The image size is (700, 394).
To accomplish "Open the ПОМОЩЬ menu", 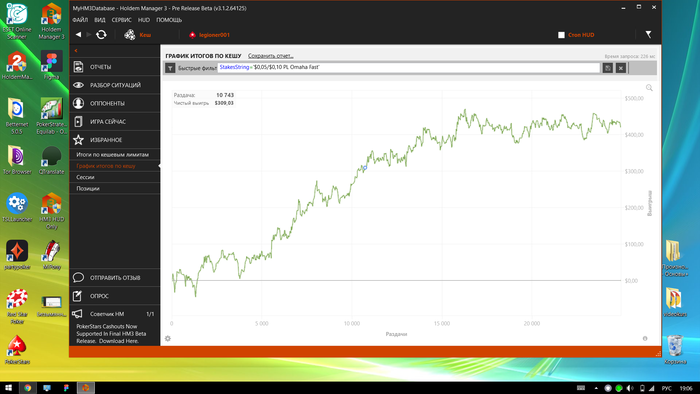I will (169, 20).
